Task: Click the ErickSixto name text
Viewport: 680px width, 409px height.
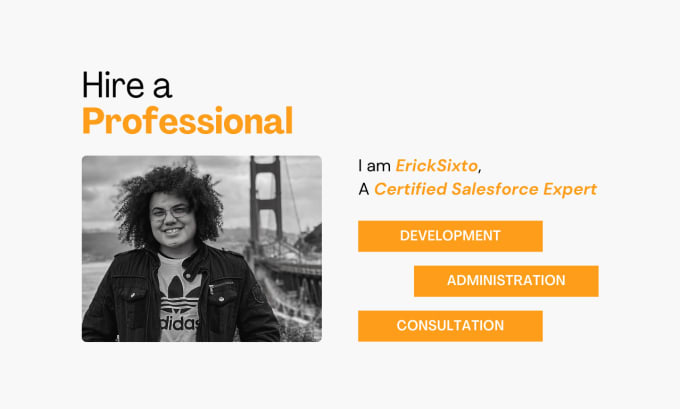Action: tap(436, 166)
